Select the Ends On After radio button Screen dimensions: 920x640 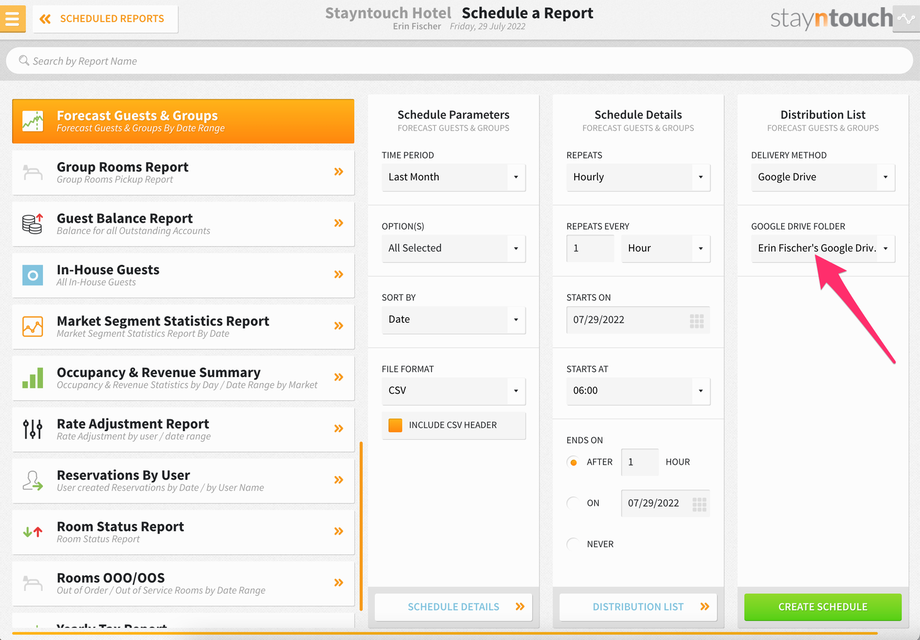573,462
